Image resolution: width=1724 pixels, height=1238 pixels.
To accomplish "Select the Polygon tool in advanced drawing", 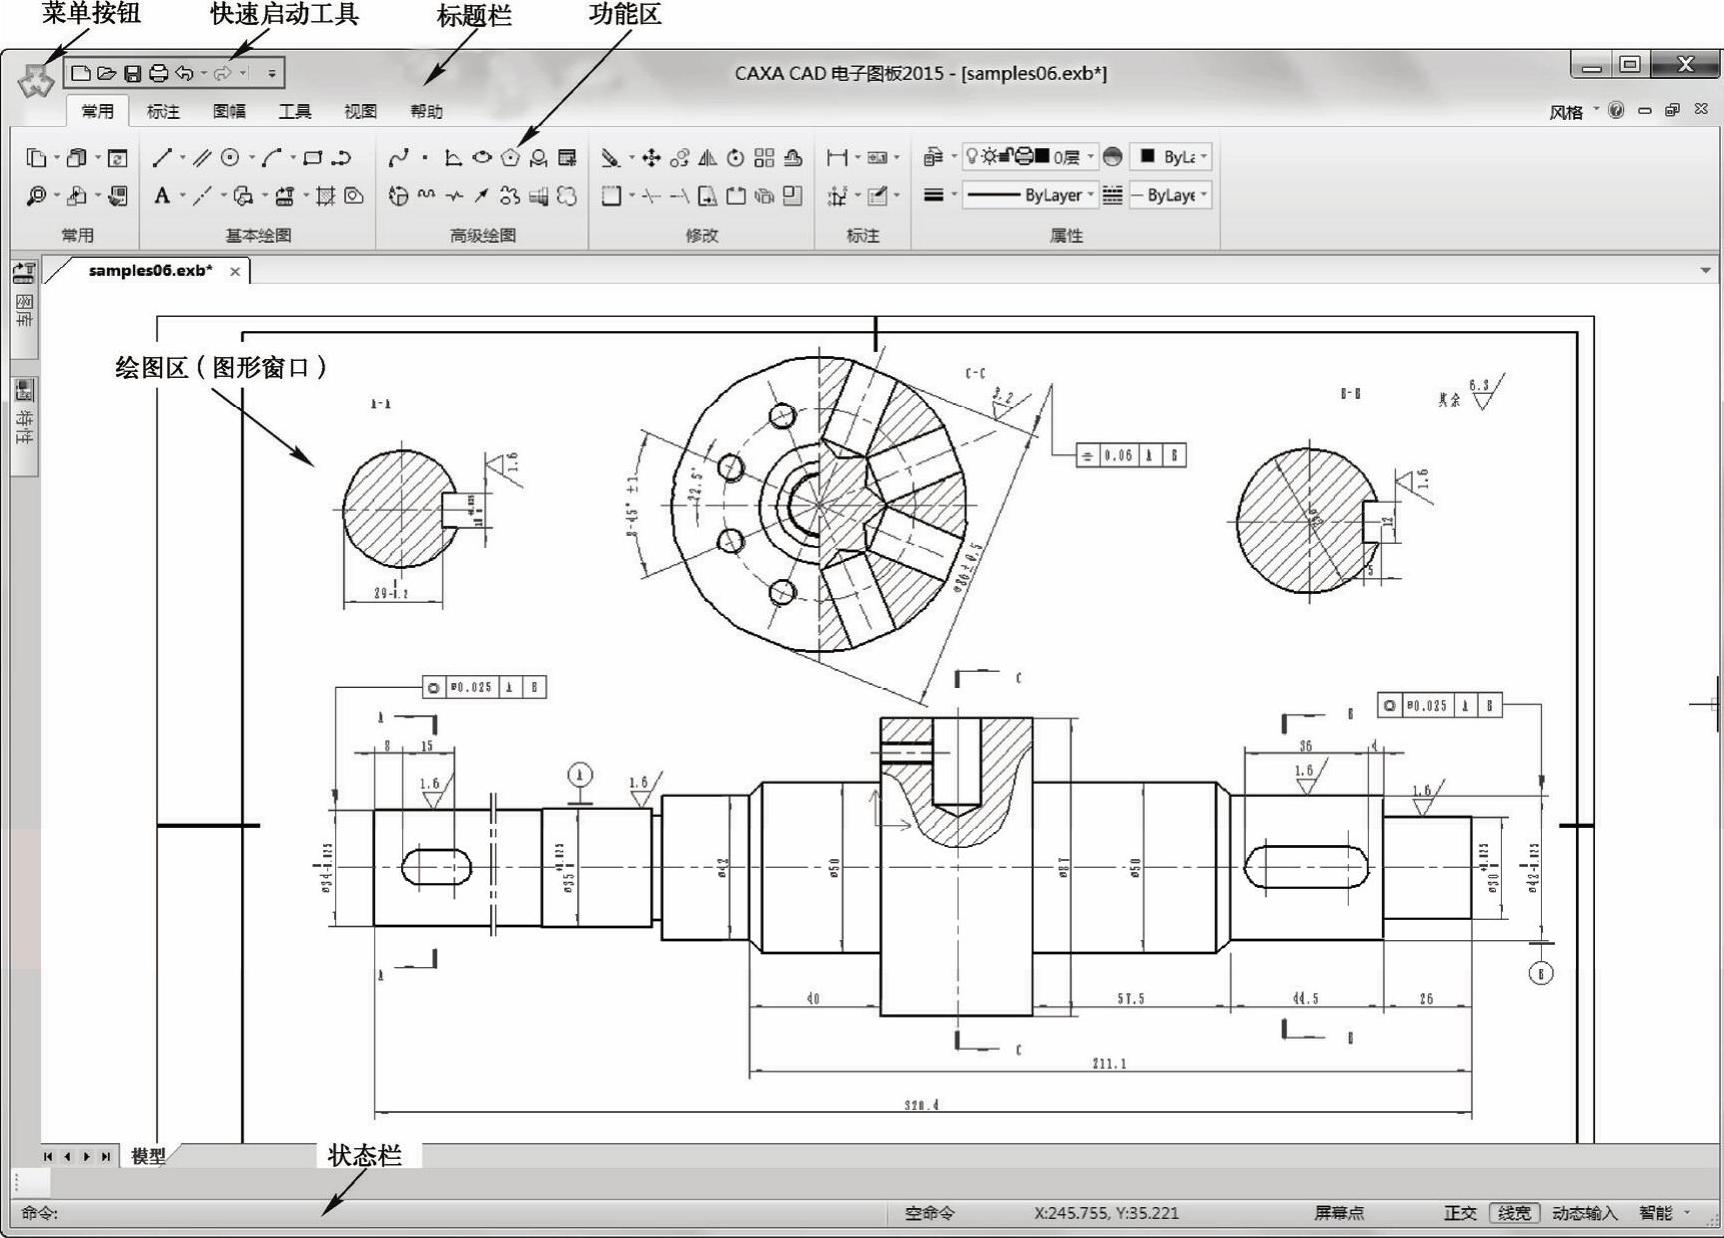I will (510, 158).
